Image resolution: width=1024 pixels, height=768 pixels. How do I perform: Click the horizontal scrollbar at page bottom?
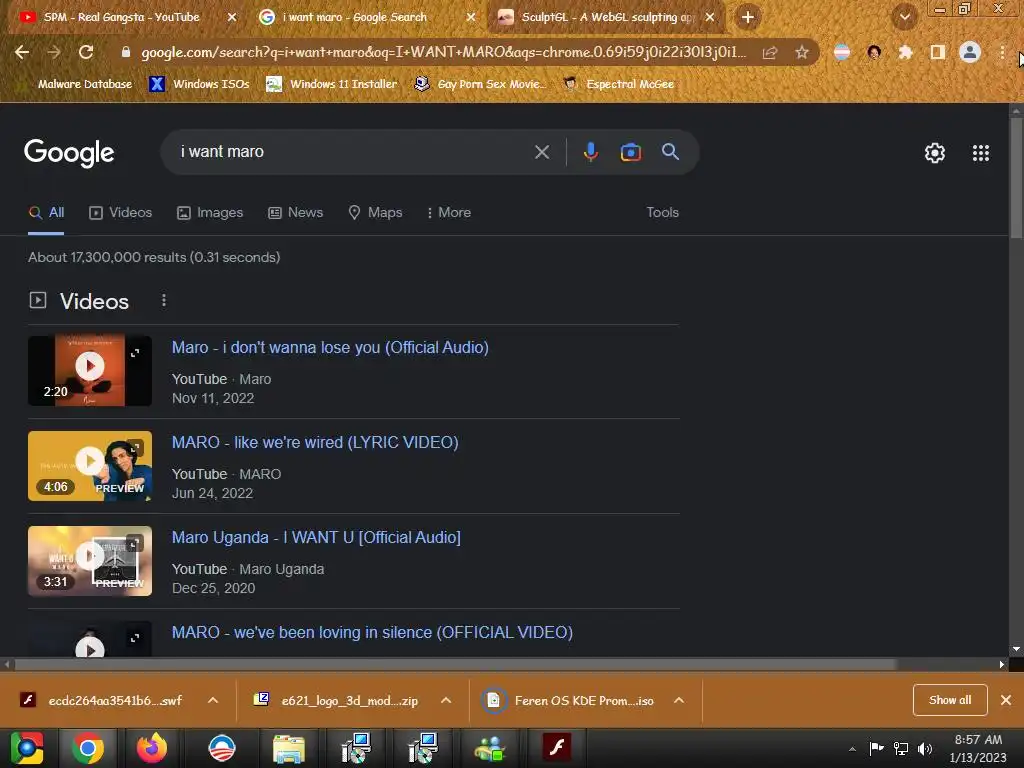tap(456, 664)
